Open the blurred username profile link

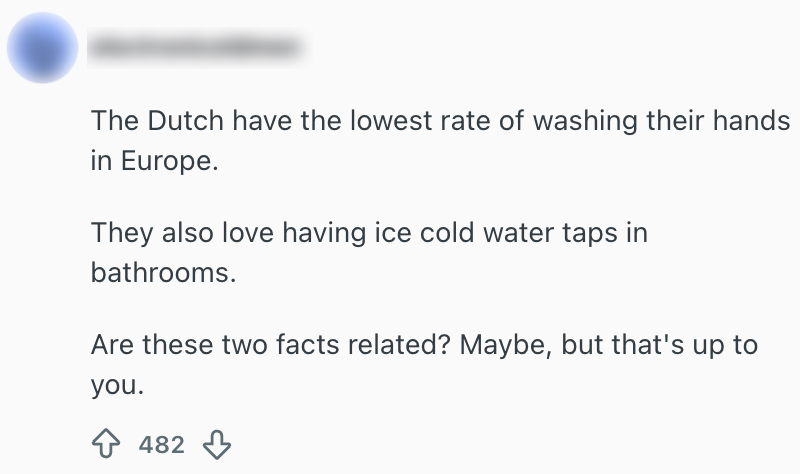click(195, 46)
